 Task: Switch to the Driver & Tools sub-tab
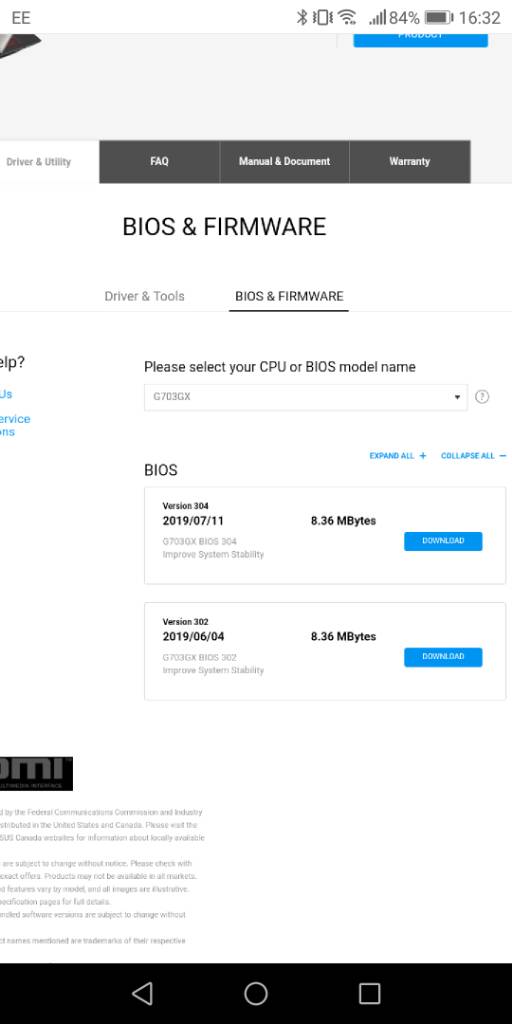144,296
